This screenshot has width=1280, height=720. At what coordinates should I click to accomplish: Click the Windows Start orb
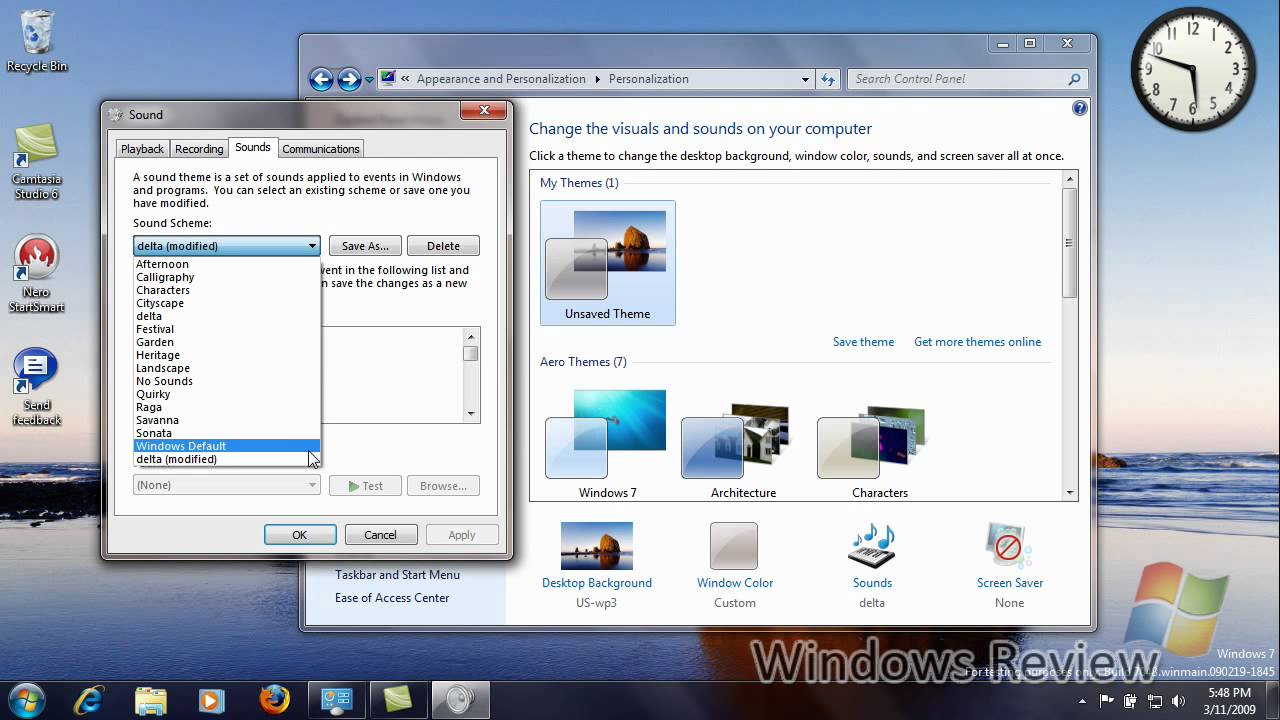point(26,698)
